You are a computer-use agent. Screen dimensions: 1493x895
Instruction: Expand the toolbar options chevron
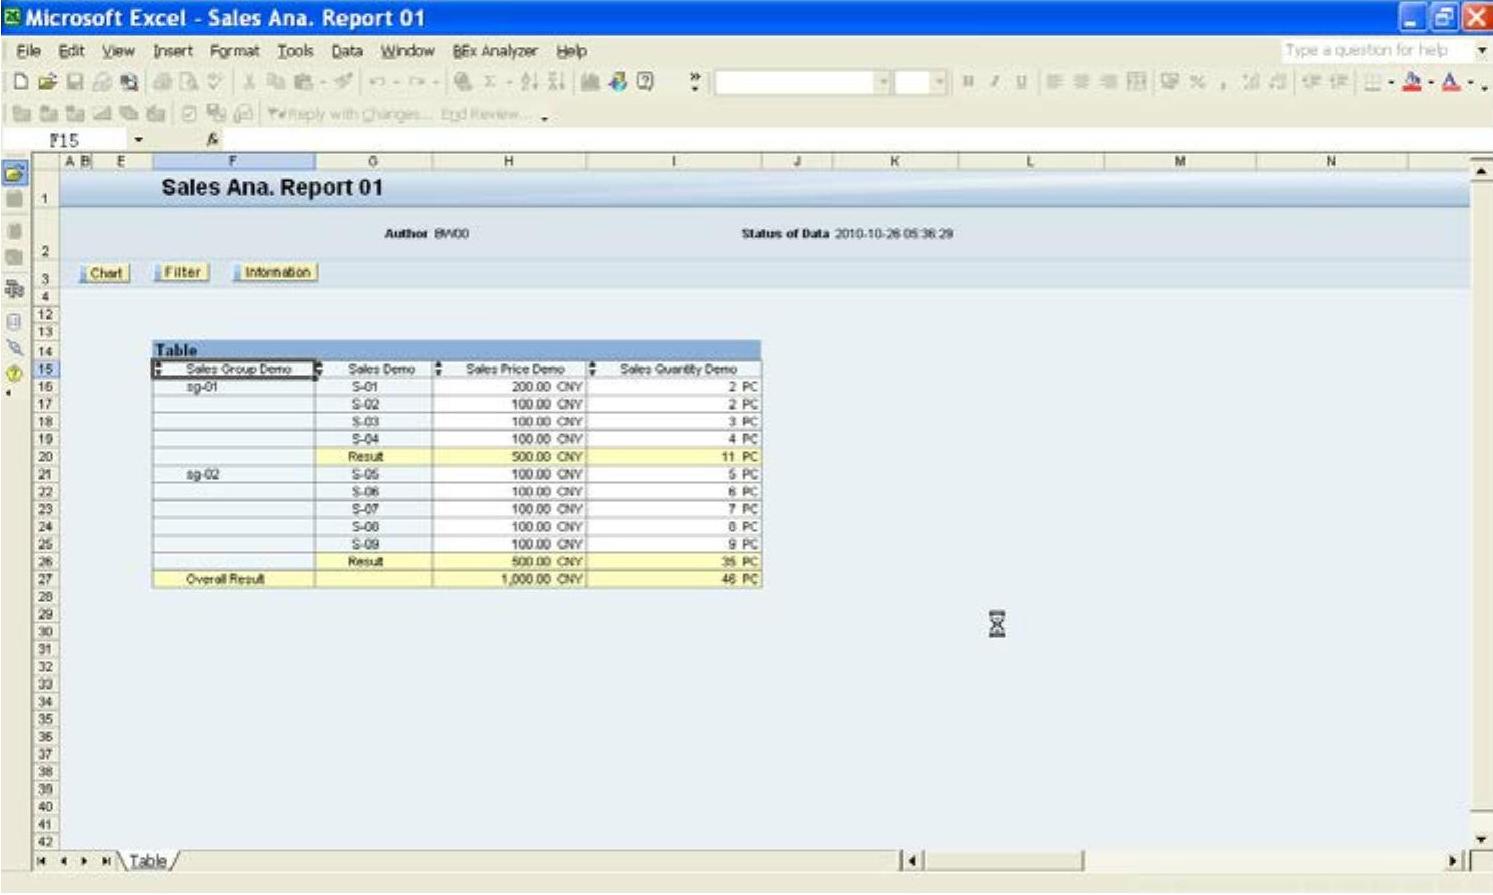[695, 82]
